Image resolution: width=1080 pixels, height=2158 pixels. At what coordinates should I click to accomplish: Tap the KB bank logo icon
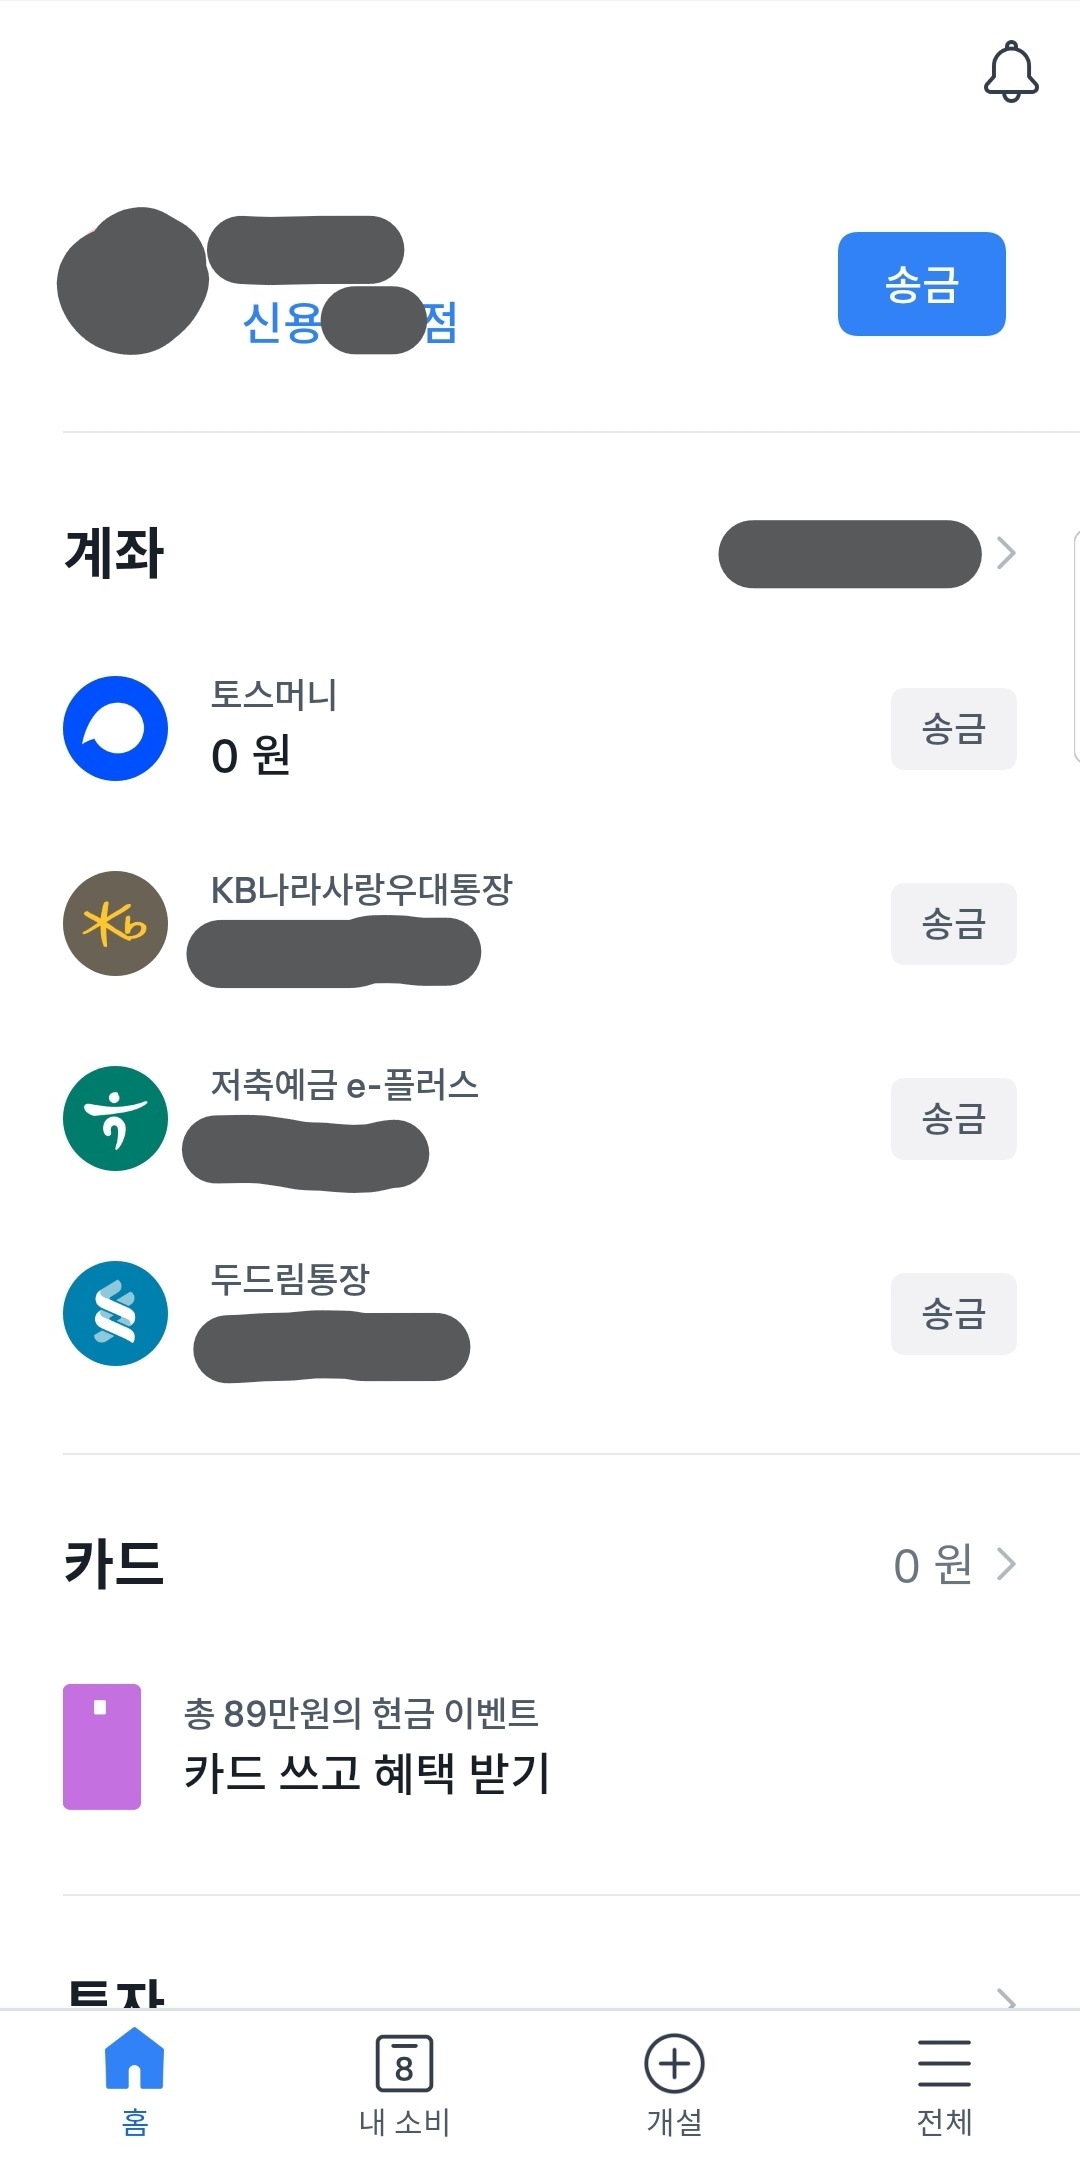coord(115,923)
